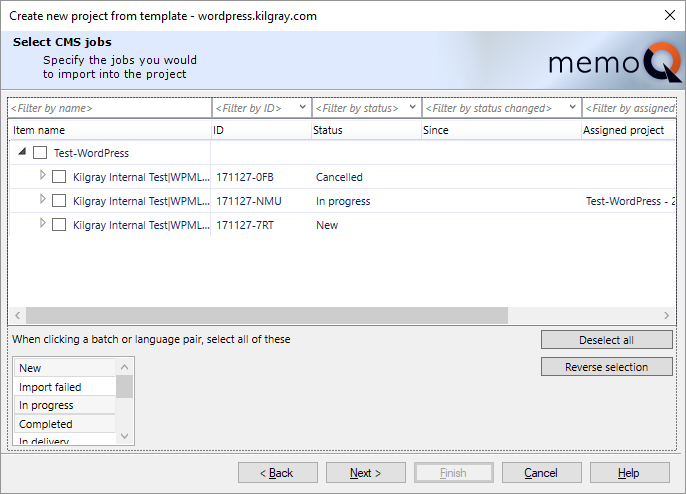The height and width of the screenshot is (494, 686).
Task: Open the Filter by status changed dropdown
Action: pos(572,107)
